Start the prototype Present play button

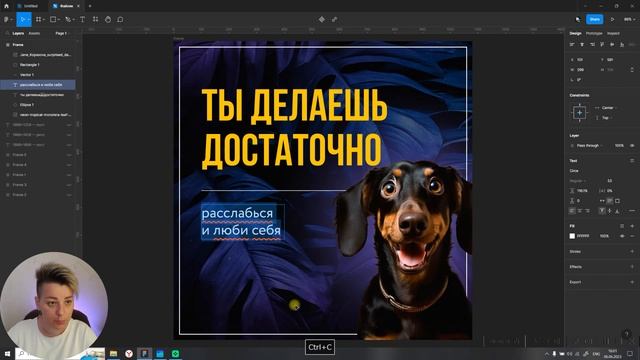coord(613,19)
